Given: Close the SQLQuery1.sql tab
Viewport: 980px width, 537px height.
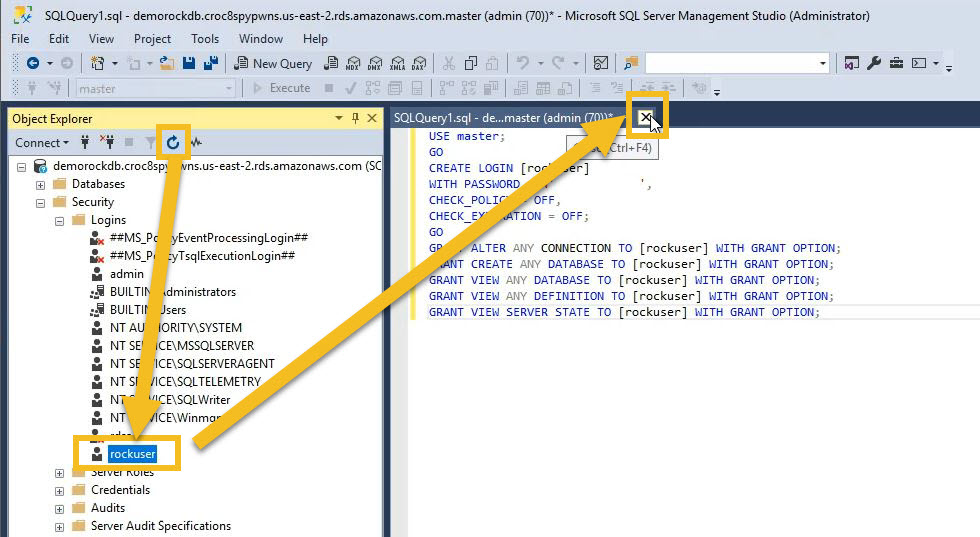Looking at the screenshot, I should point(646,117).
